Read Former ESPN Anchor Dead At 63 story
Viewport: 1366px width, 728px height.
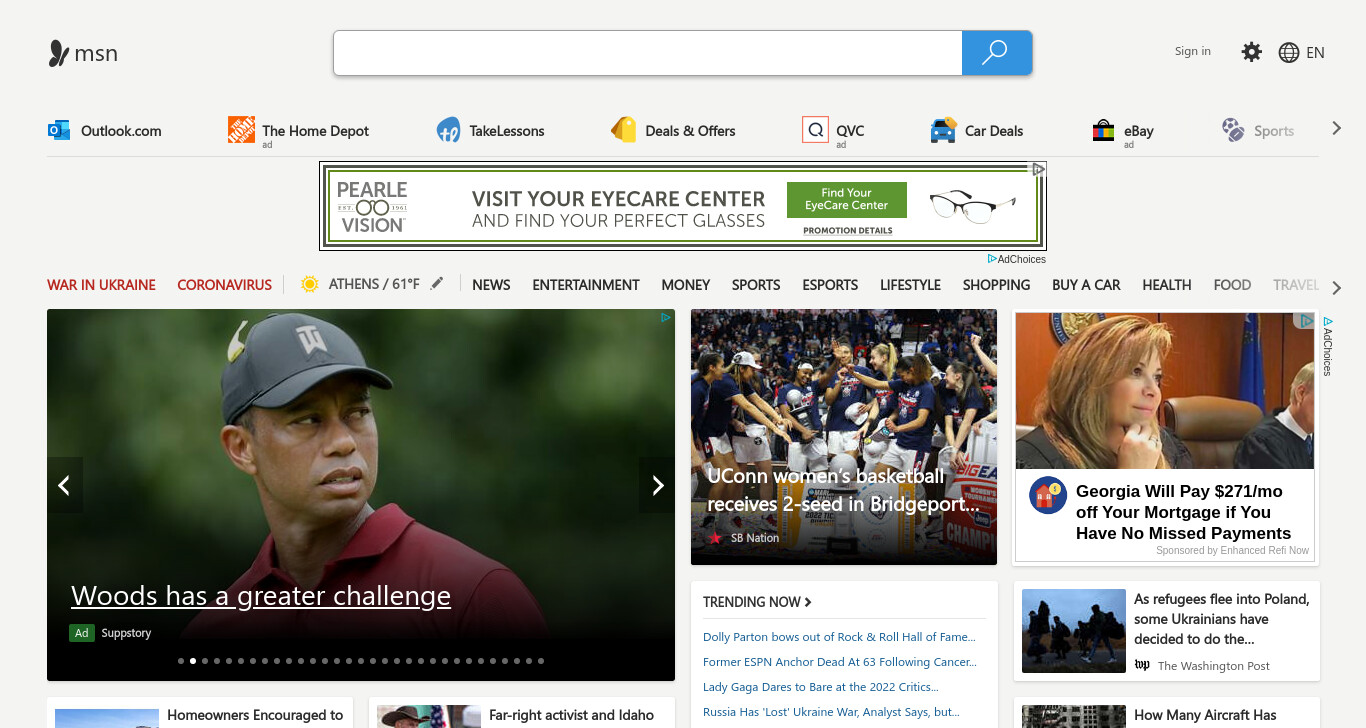click(x=840, y=662)
